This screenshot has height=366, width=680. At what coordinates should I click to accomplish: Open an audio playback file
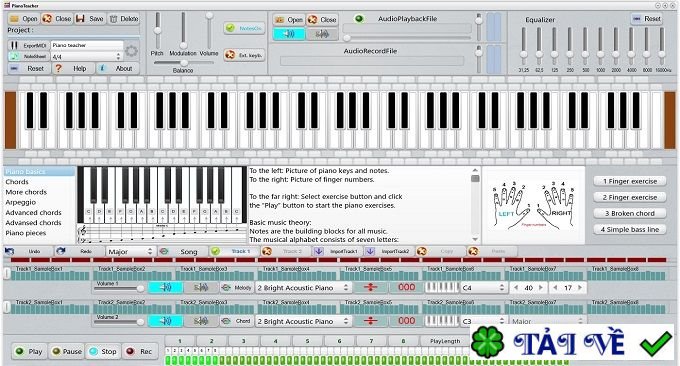click(x=288, y=20)
